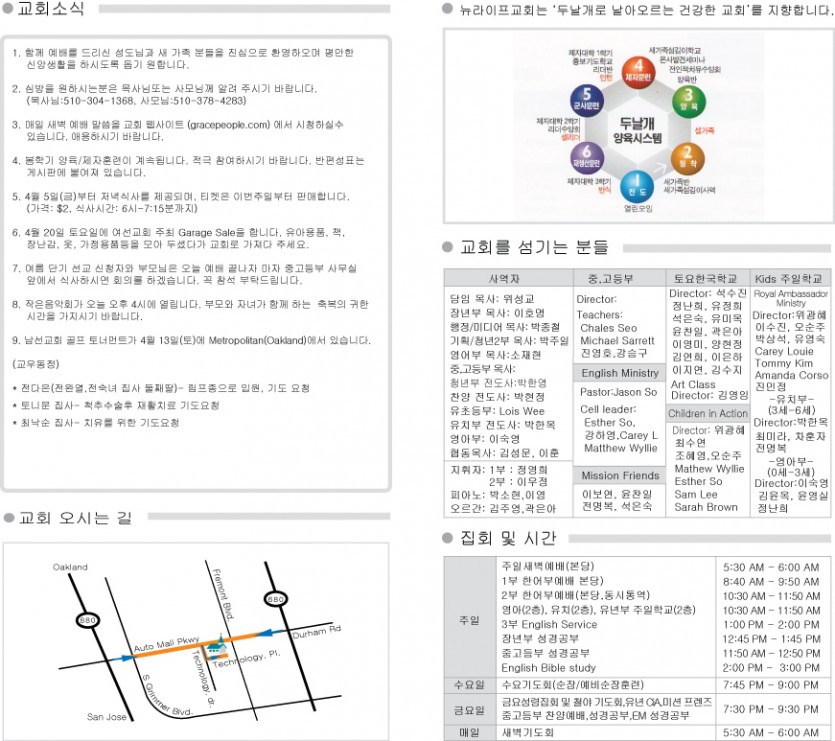Select the 중.고등부 column header
The image size is (835, 741).
(619, 278)
